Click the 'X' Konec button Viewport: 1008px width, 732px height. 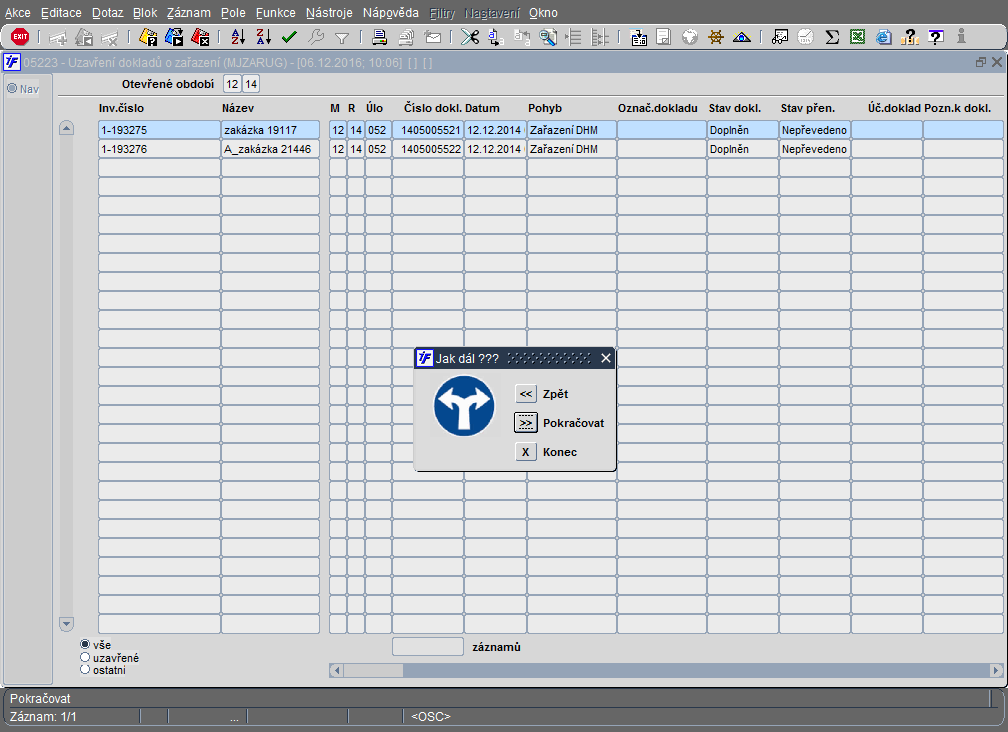click(526, 452)
